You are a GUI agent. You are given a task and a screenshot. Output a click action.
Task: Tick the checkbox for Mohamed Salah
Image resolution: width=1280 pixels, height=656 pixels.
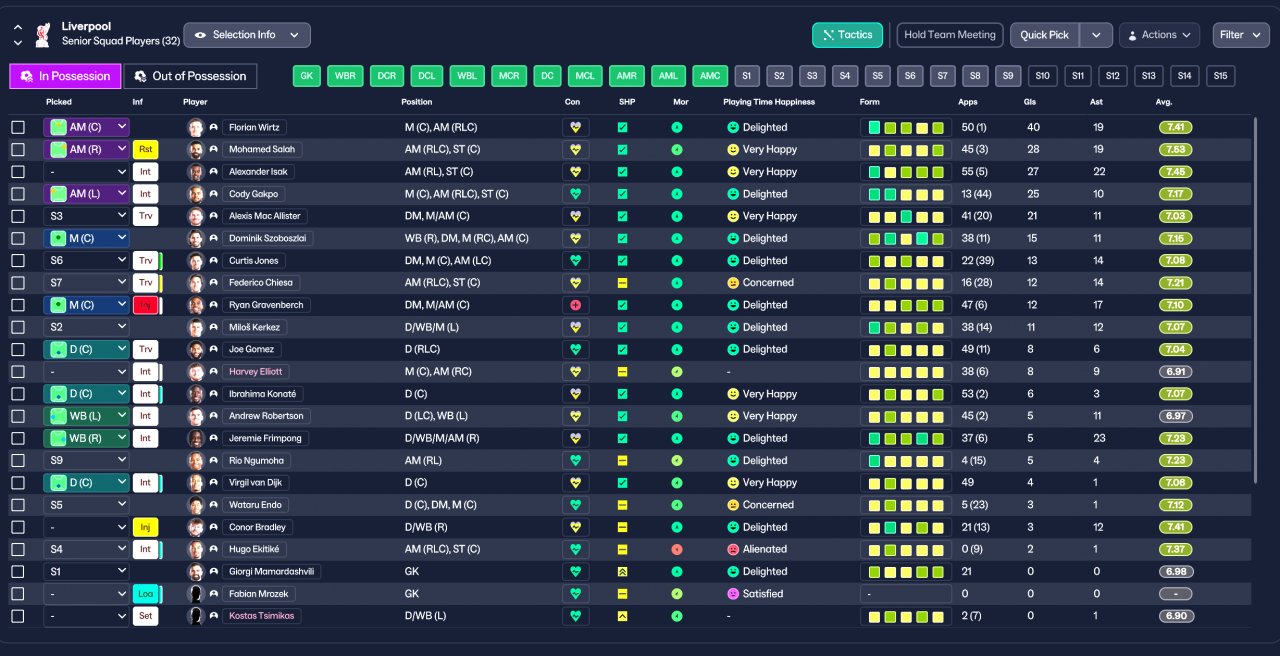(x=18, y=150)
